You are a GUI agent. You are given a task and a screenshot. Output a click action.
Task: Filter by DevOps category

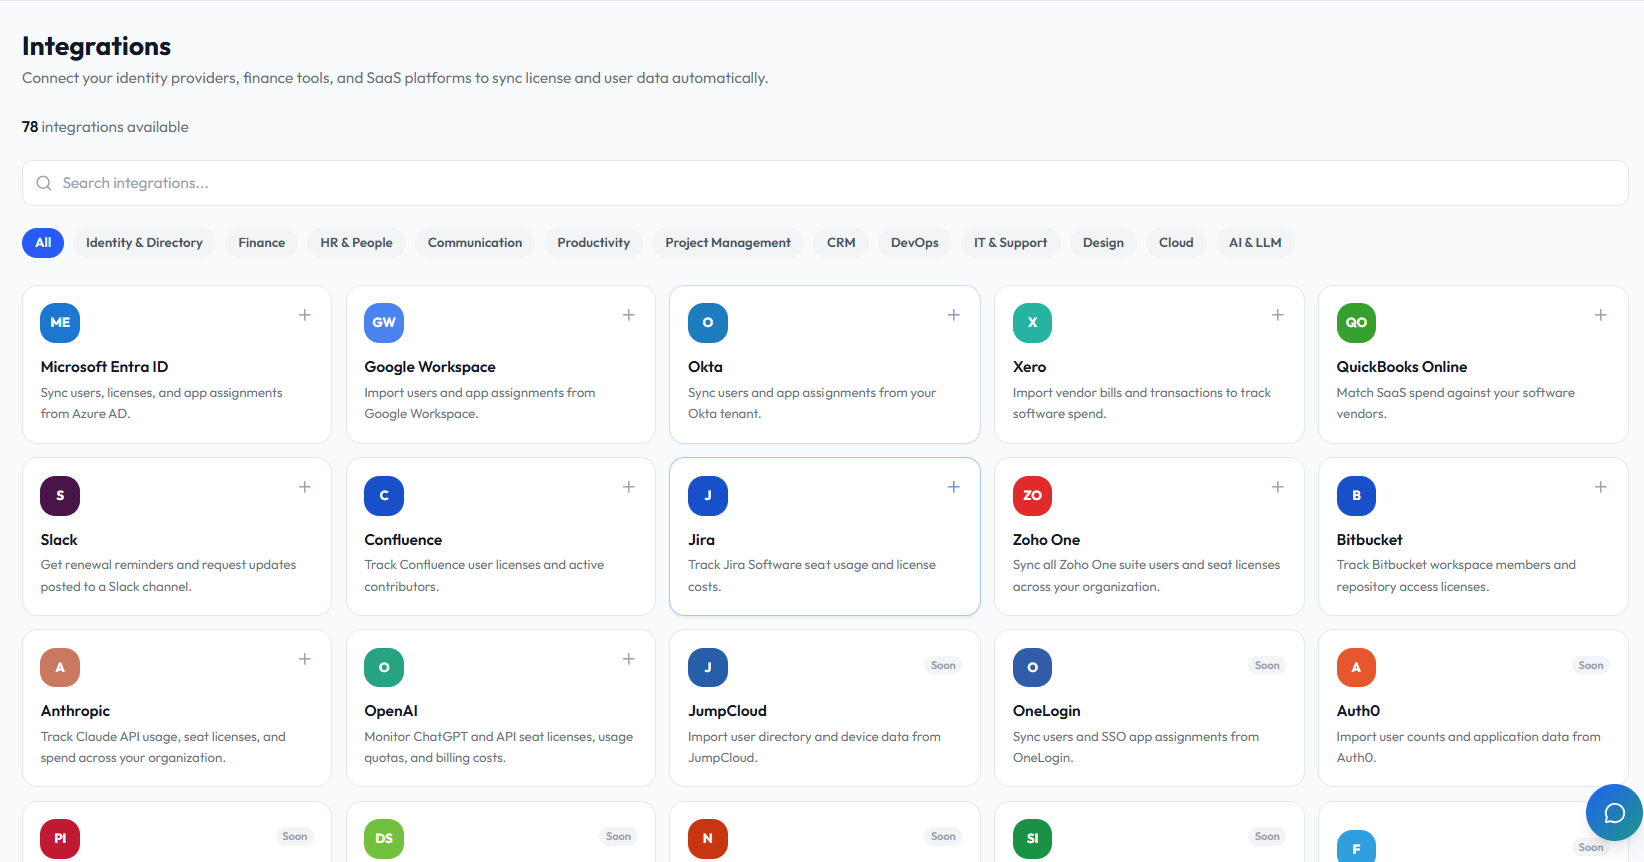click(x=915, y=243)
